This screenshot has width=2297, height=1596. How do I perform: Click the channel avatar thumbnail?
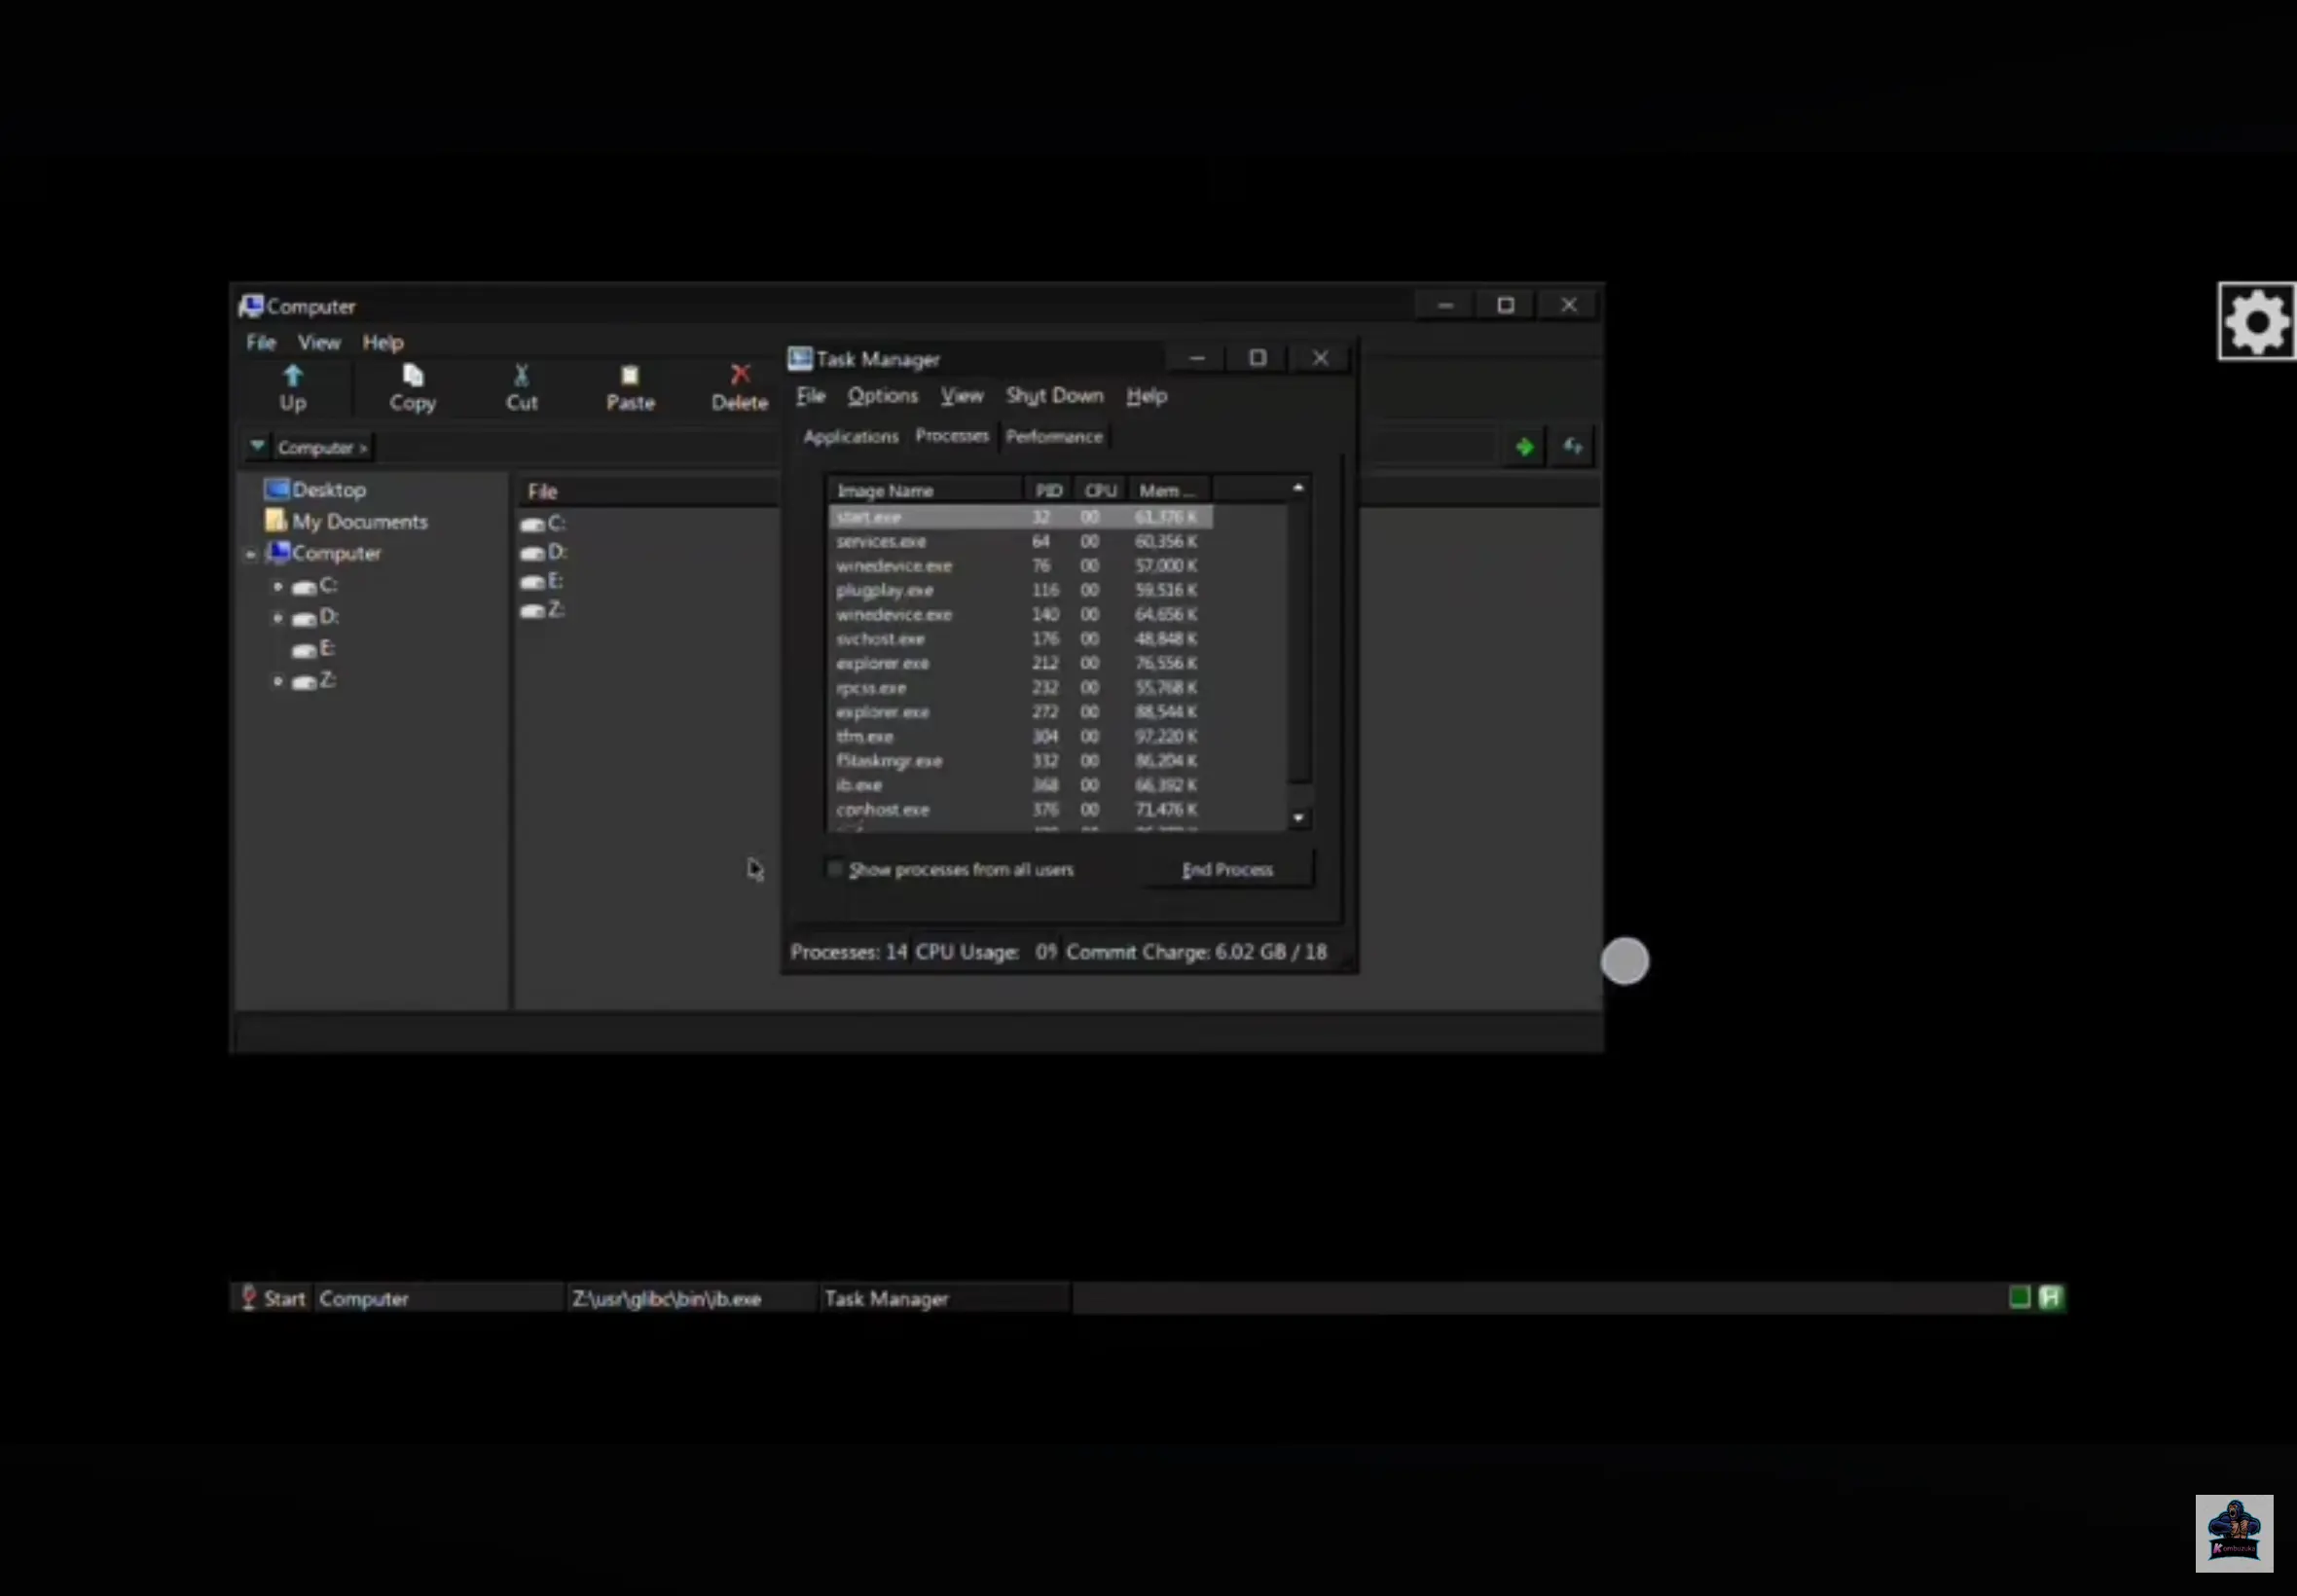coord(2234,1534)
